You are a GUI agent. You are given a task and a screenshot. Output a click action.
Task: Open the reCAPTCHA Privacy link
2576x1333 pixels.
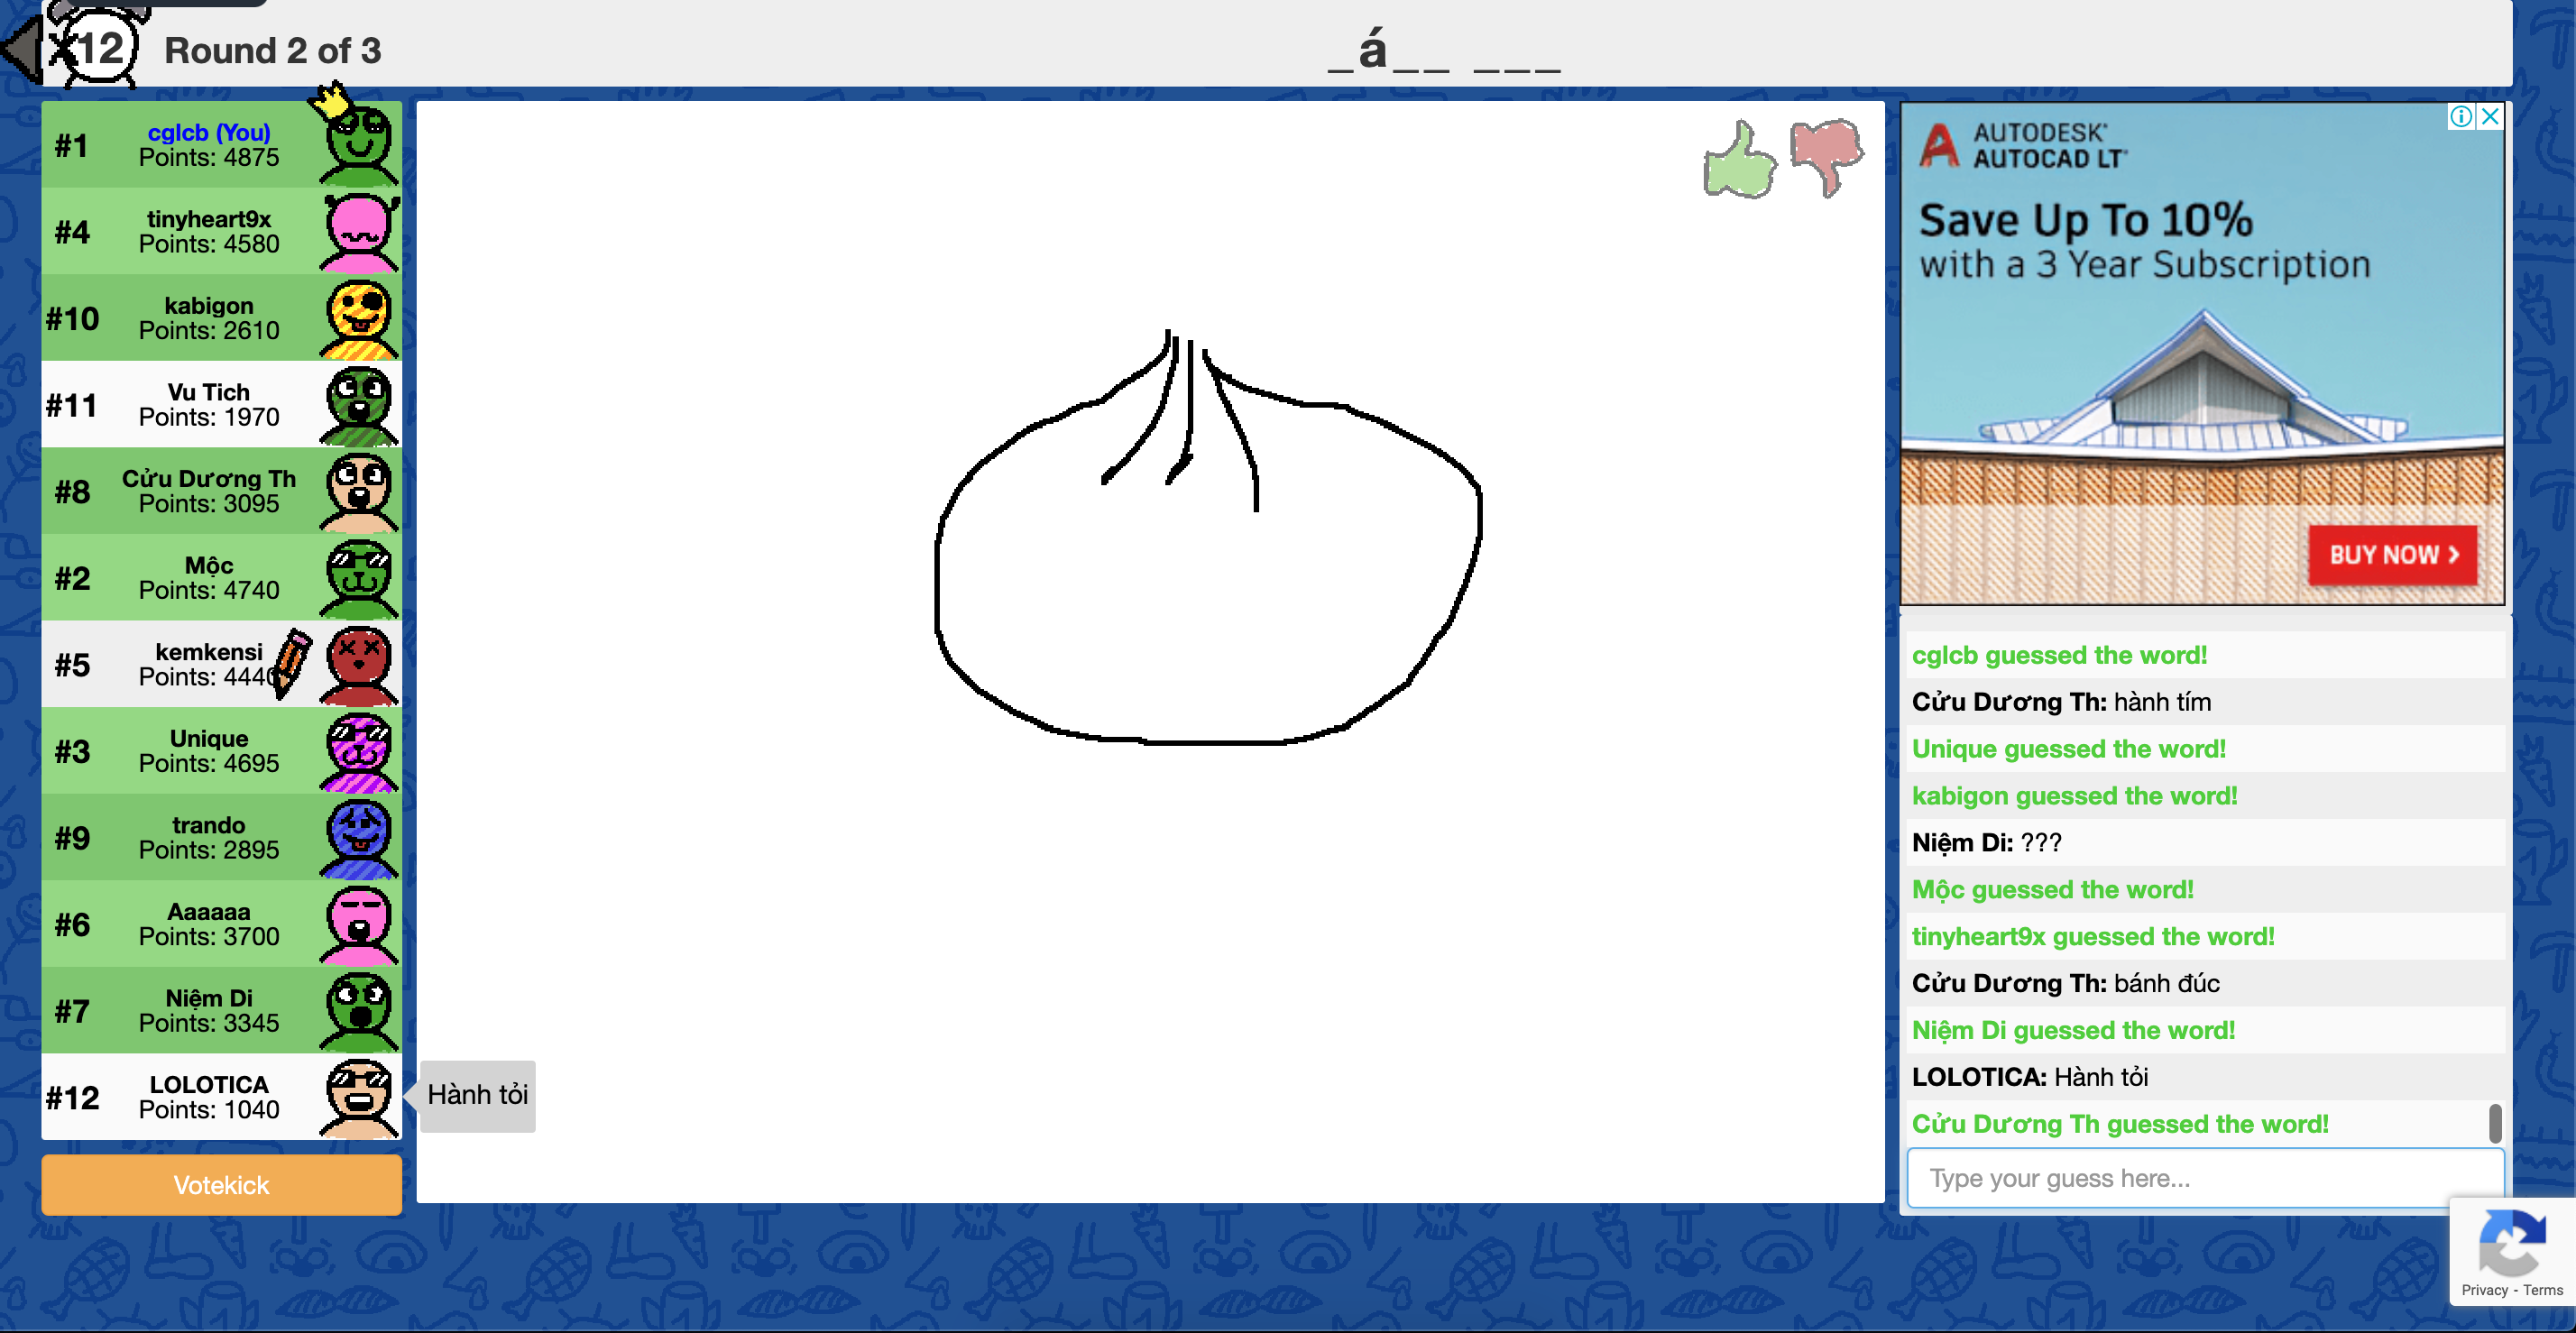pyautogui.click(x=2484, y=1291)
